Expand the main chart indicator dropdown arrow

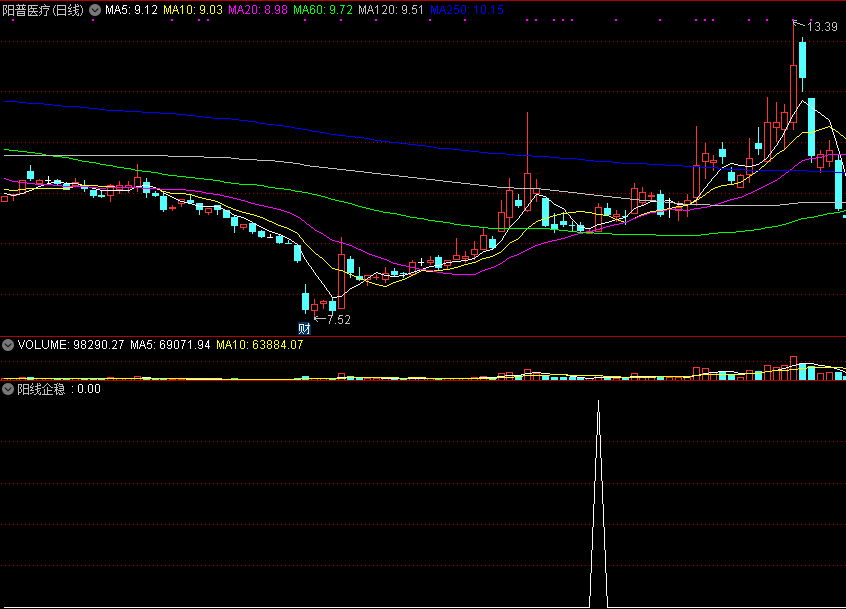[95, 10]
